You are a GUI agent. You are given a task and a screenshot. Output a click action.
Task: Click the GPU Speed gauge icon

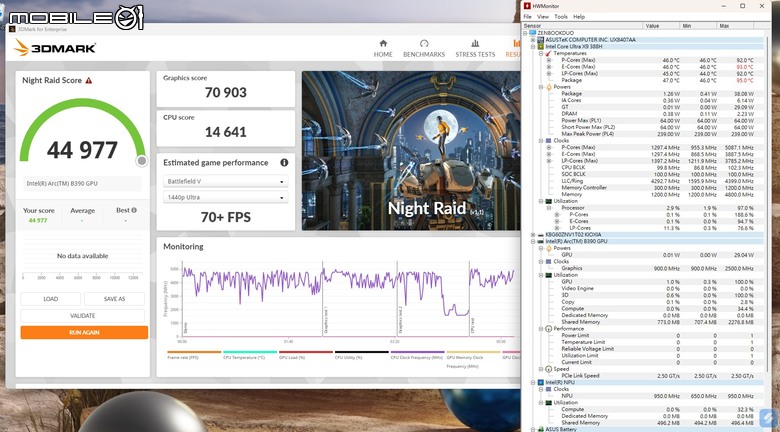(x=549, y=369)
